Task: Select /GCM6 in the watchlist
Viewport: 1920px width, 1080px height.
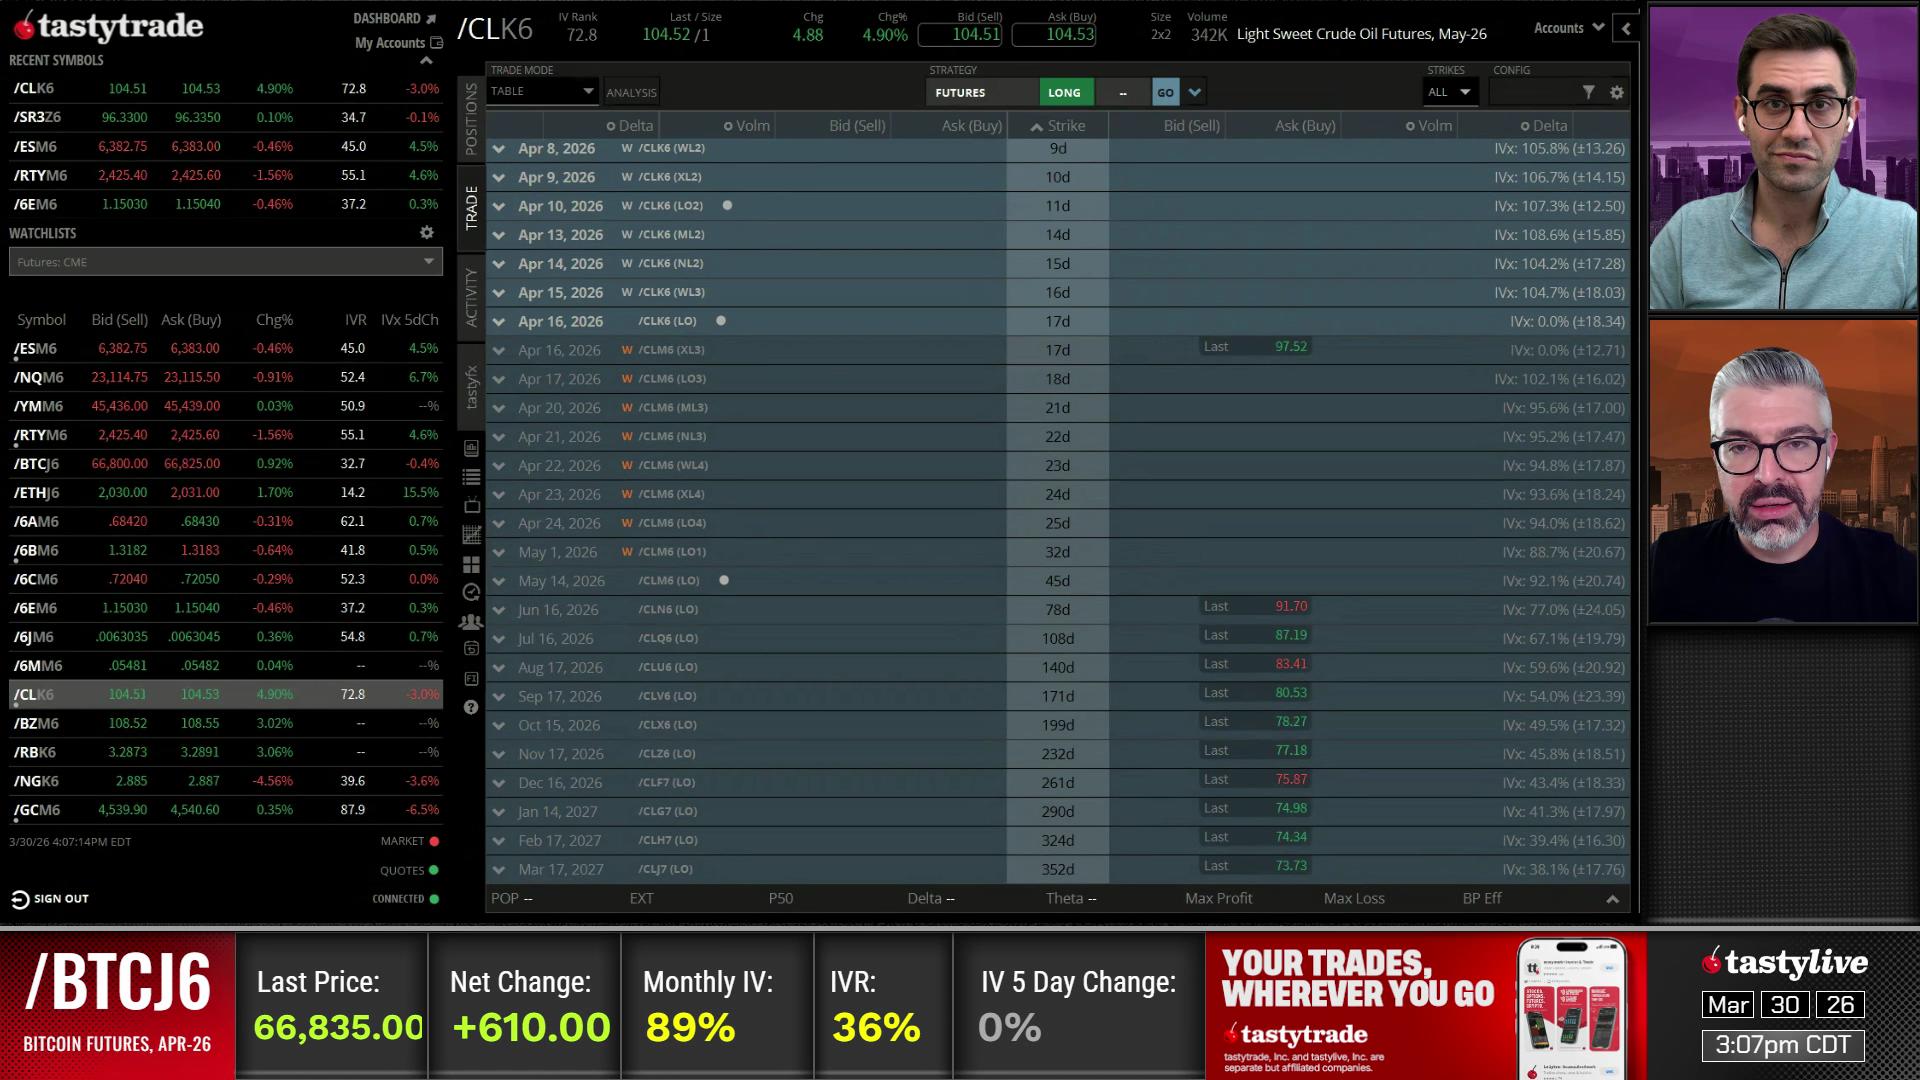Action: click(x=37, y=810)
